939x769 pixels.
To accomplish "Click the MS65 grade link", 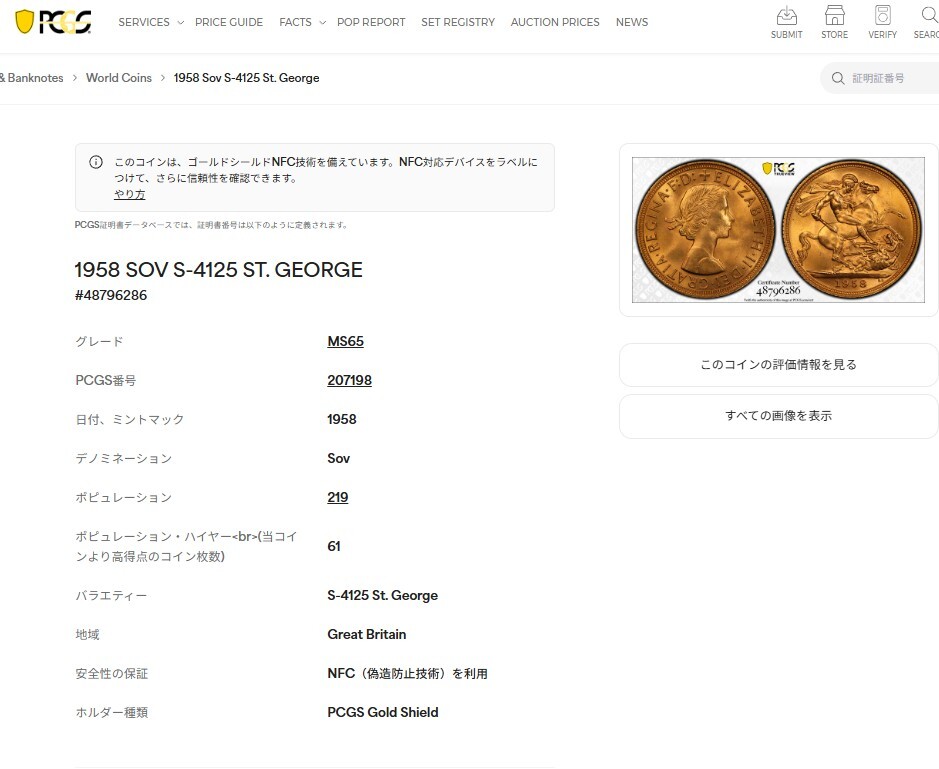I will [x=345, y=341].
